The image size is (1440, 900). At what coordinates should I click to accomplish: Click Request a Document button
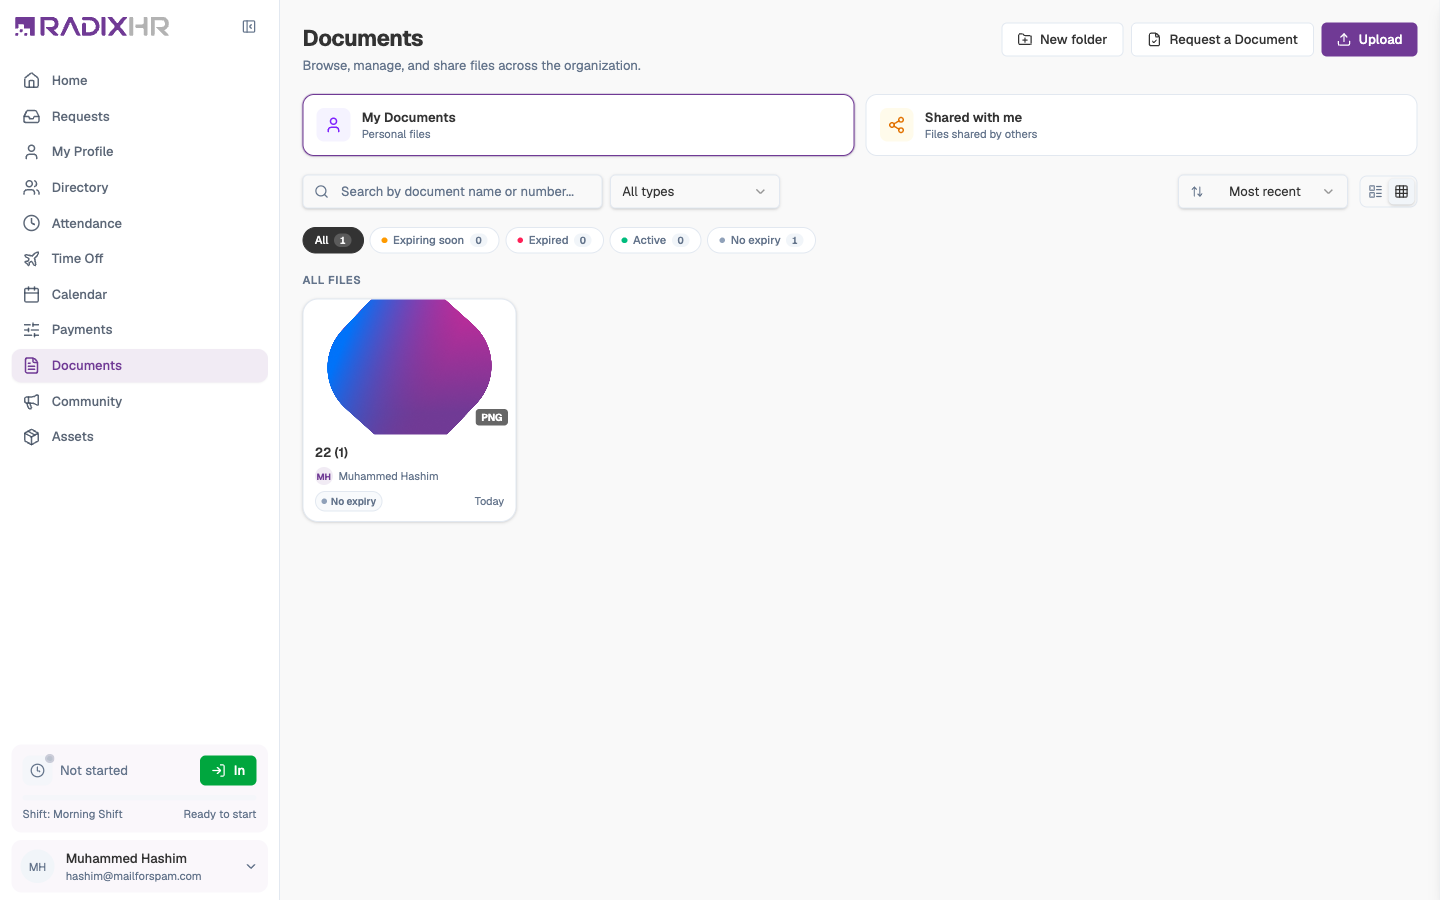click(x=1222, y=40)
